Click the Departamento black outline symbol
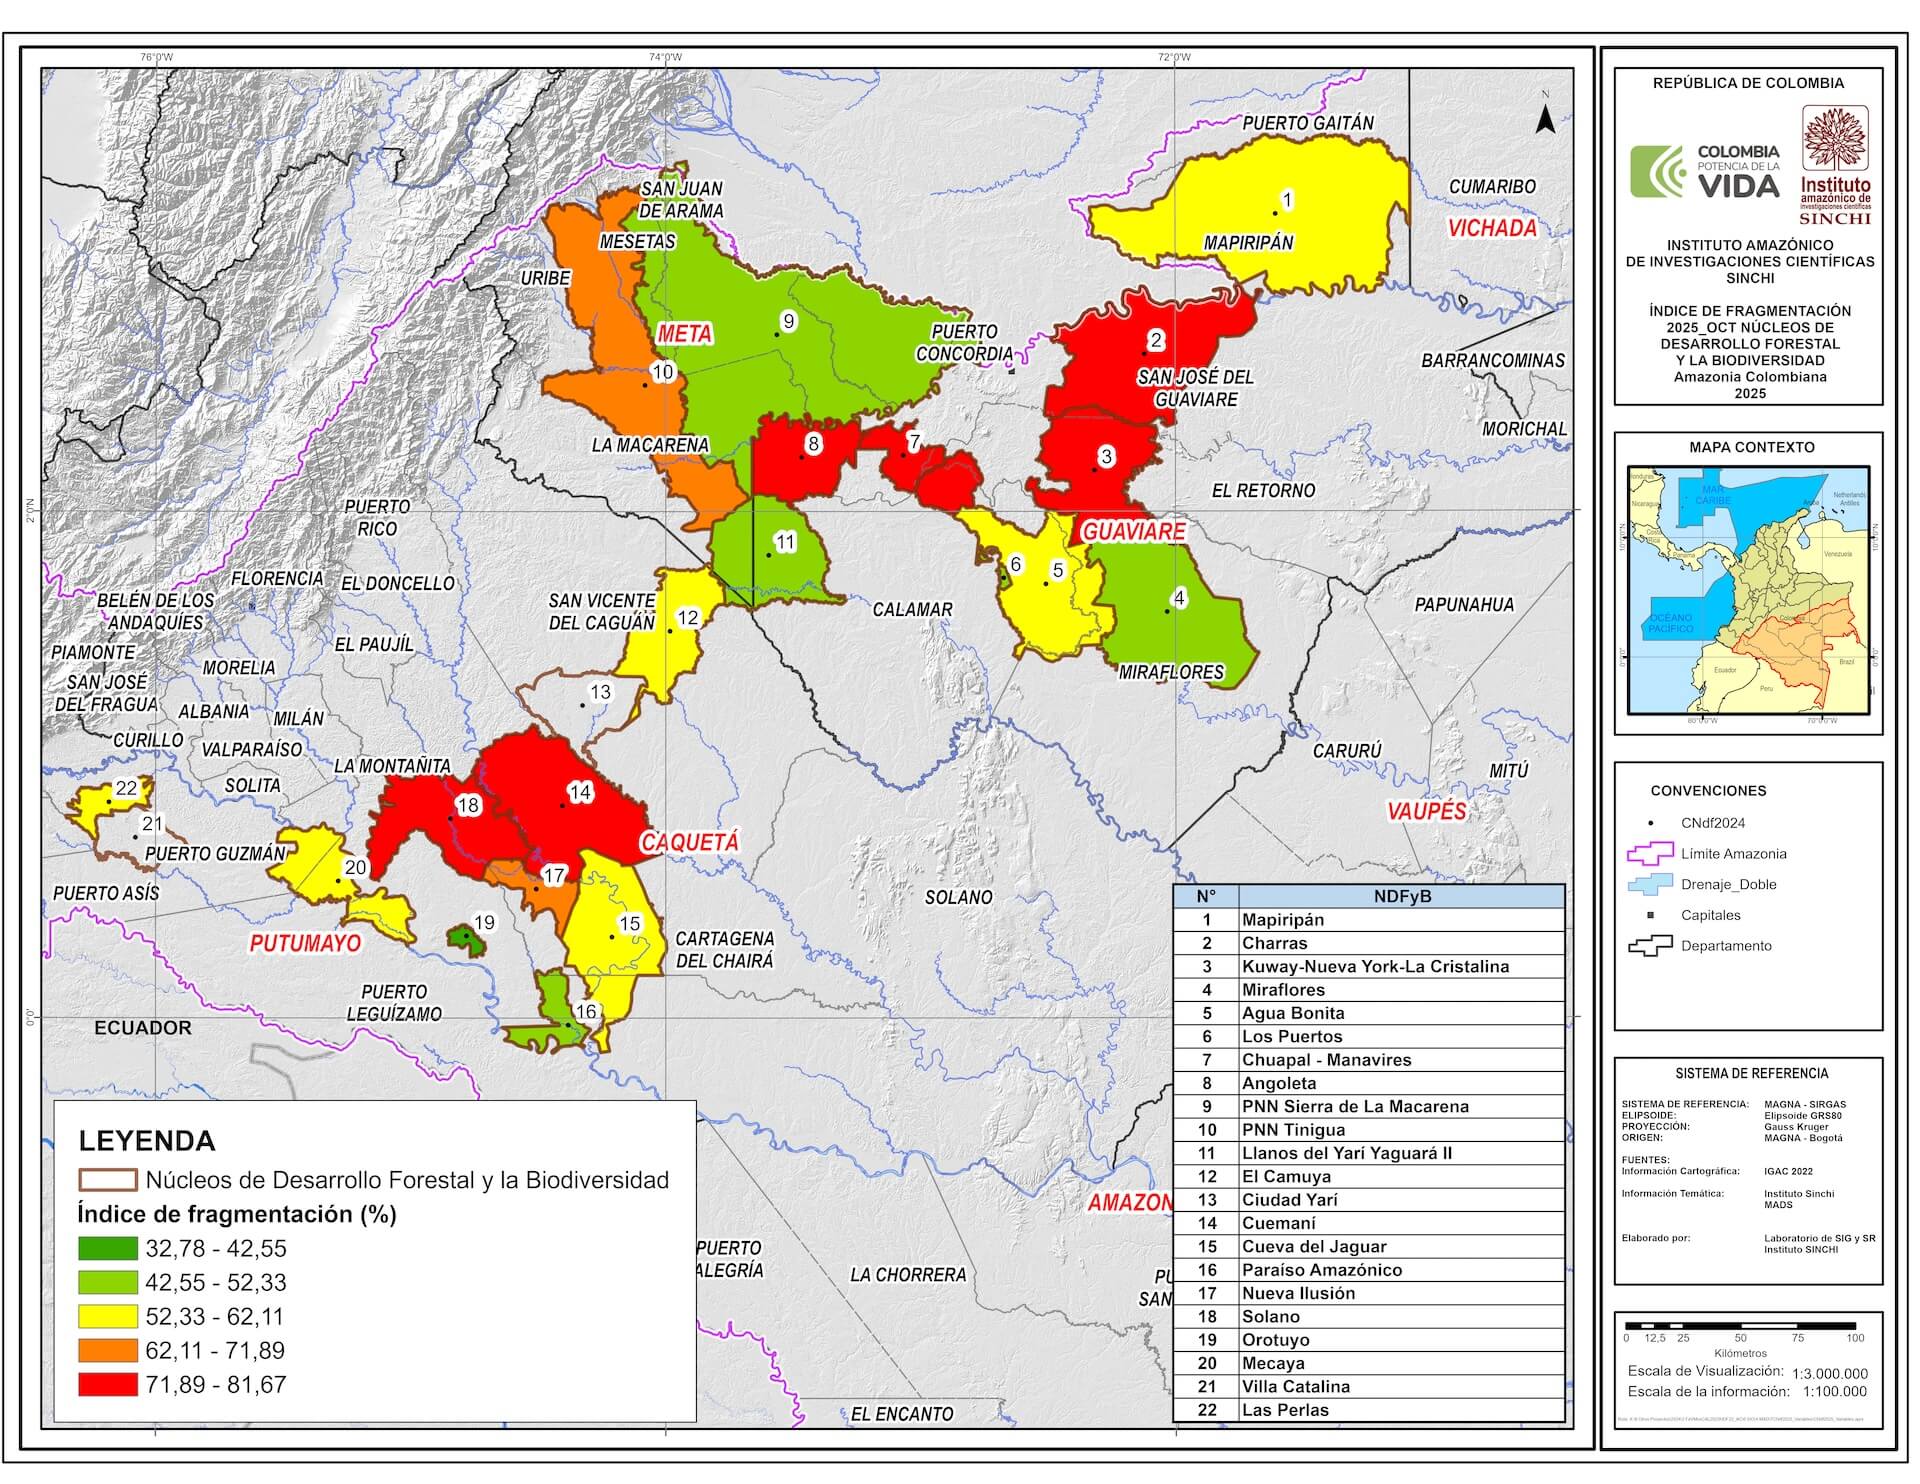The height and width of the screenshot is (1484, 1920). [x=1650, y=945]
